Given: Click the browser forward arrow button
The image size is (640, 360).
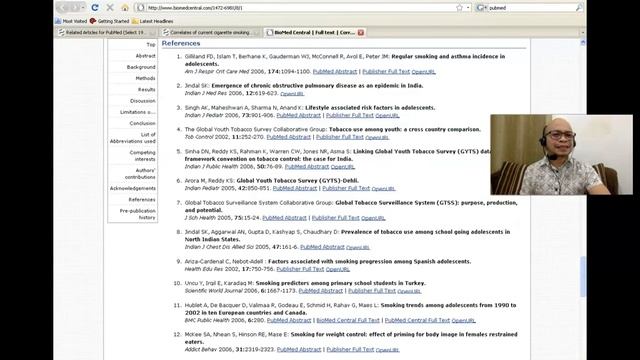Looking at the screenshot, I should point(75,7).
